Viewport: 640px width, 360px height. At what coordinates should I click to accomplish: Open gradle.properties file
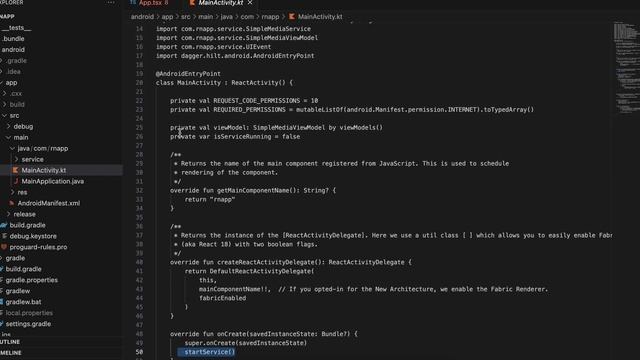(31, 280)
